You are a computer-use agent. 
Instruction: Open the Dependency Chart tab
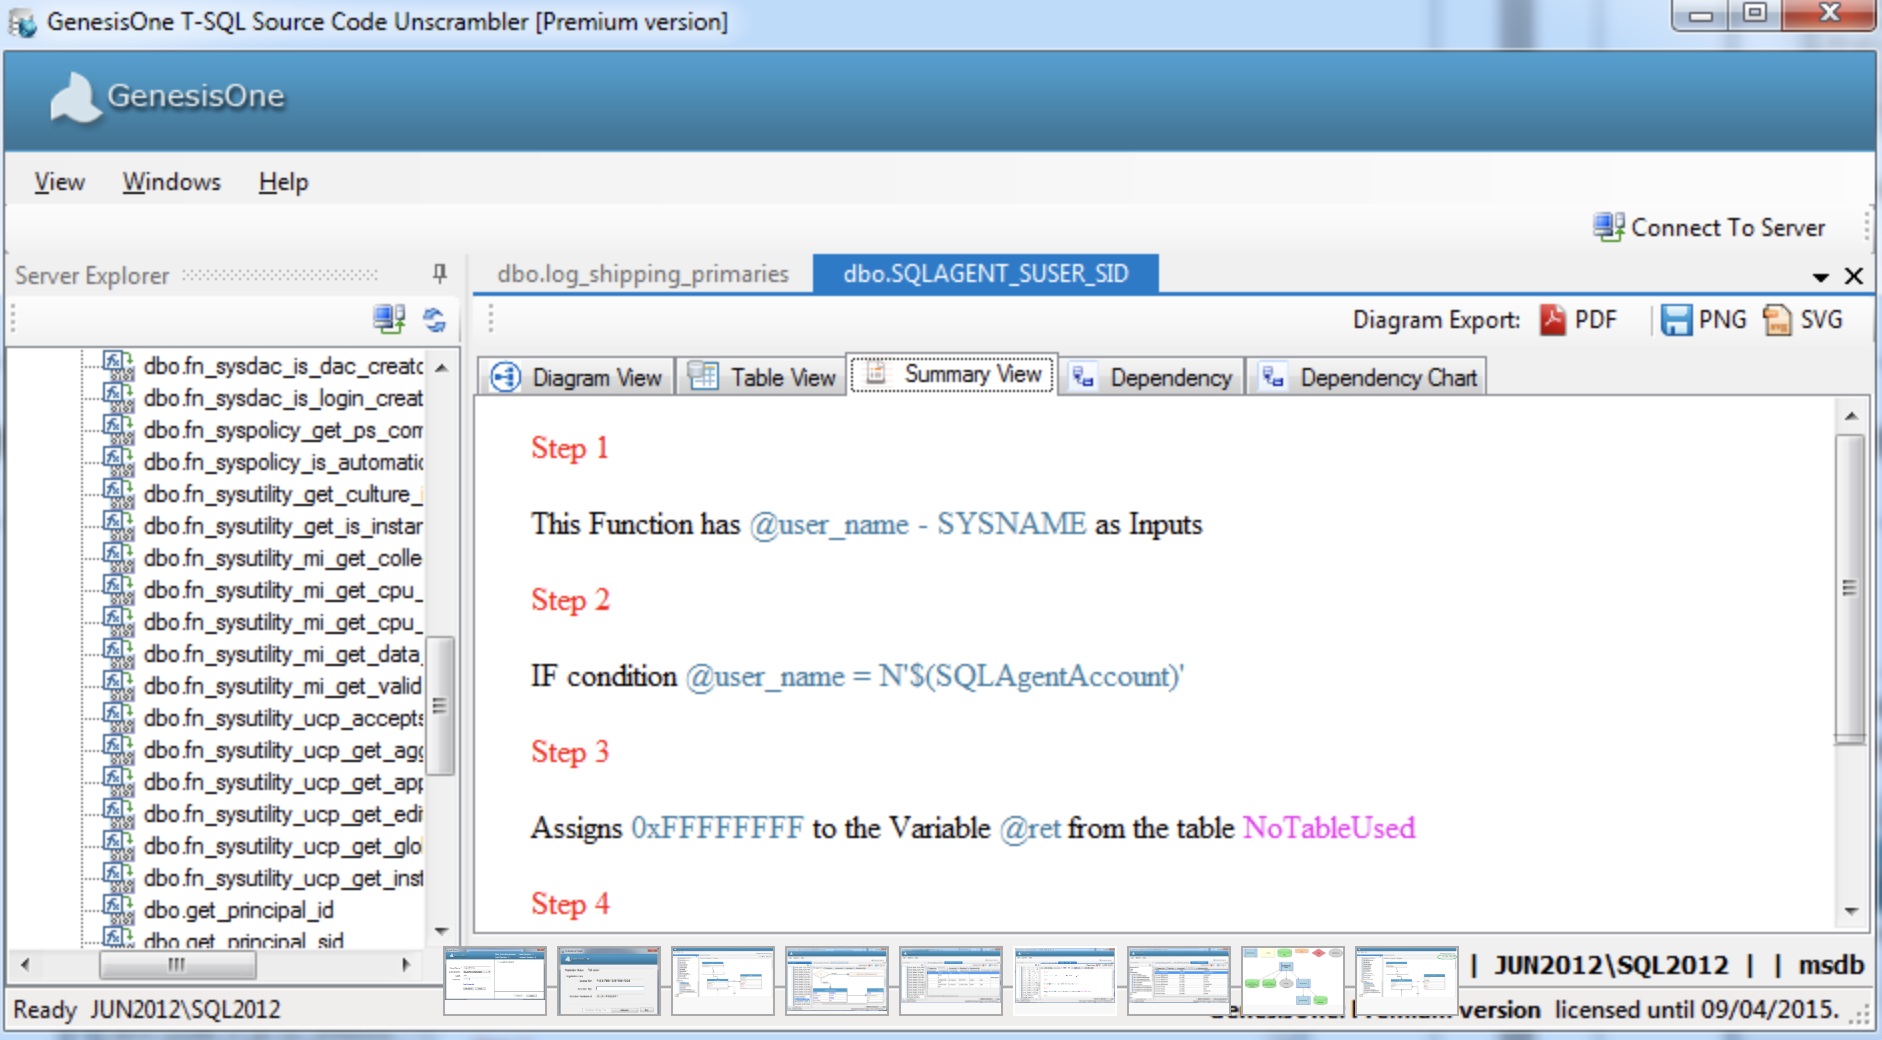(x=1368, y=377)
